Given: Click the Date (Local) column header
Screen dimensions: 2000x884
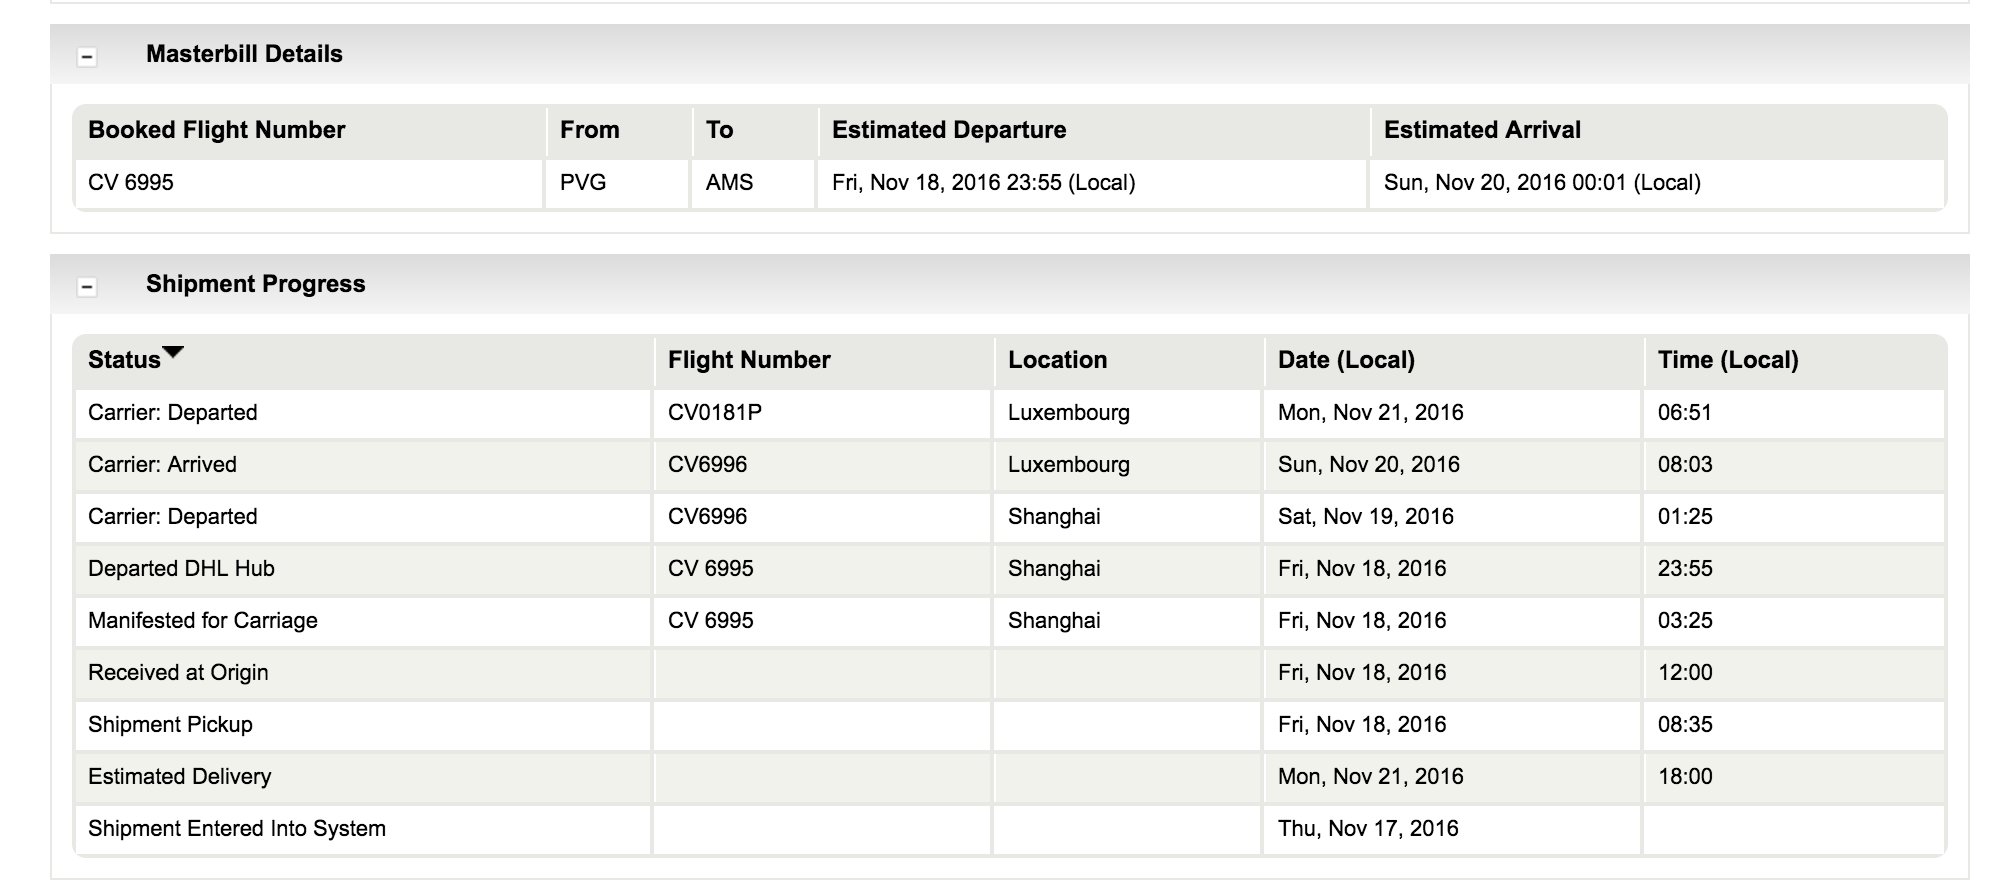Looking at the screenshot, I should pos(1346,360).
